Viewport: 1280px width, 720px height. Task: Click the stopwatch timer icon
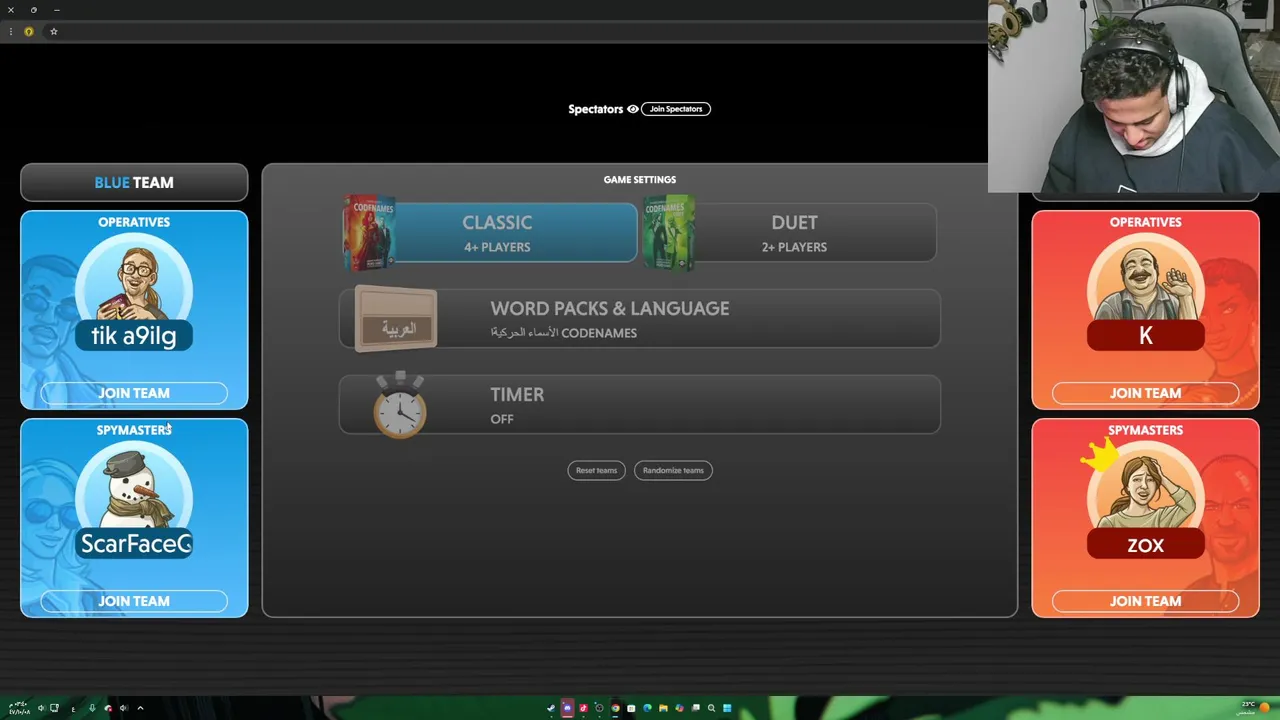(x=400, y=405)
